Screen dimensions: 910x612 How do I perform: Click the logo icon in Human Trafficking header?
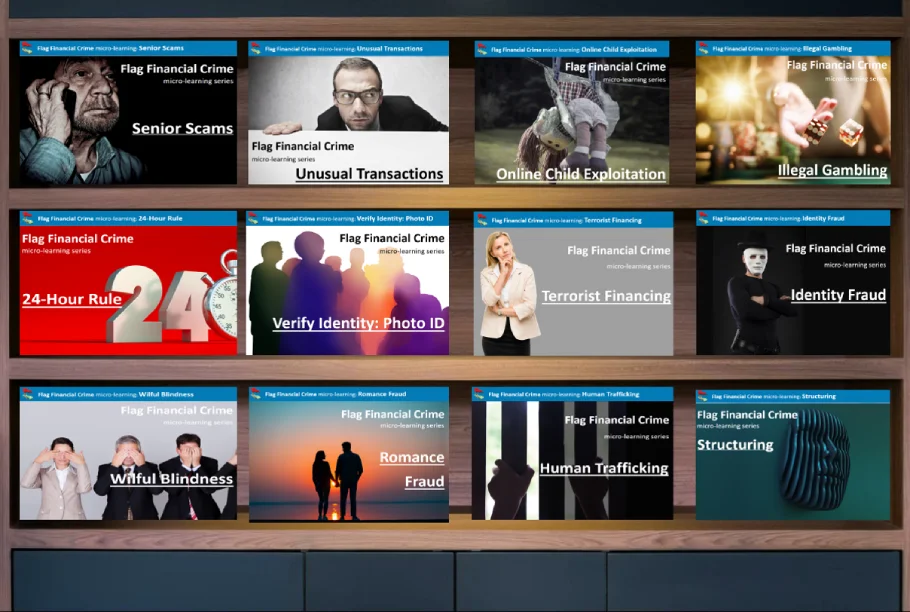pyautogui.click(x=480, y=394)
